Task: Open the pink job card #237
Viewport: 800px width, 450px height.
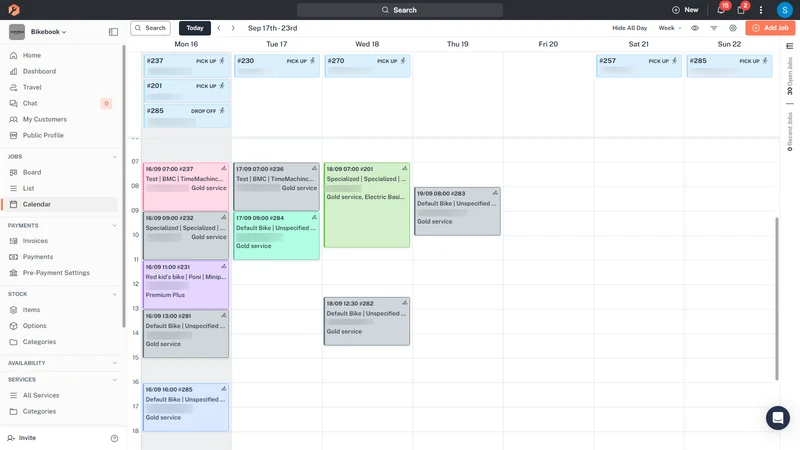Action: (x=186, y=187)
